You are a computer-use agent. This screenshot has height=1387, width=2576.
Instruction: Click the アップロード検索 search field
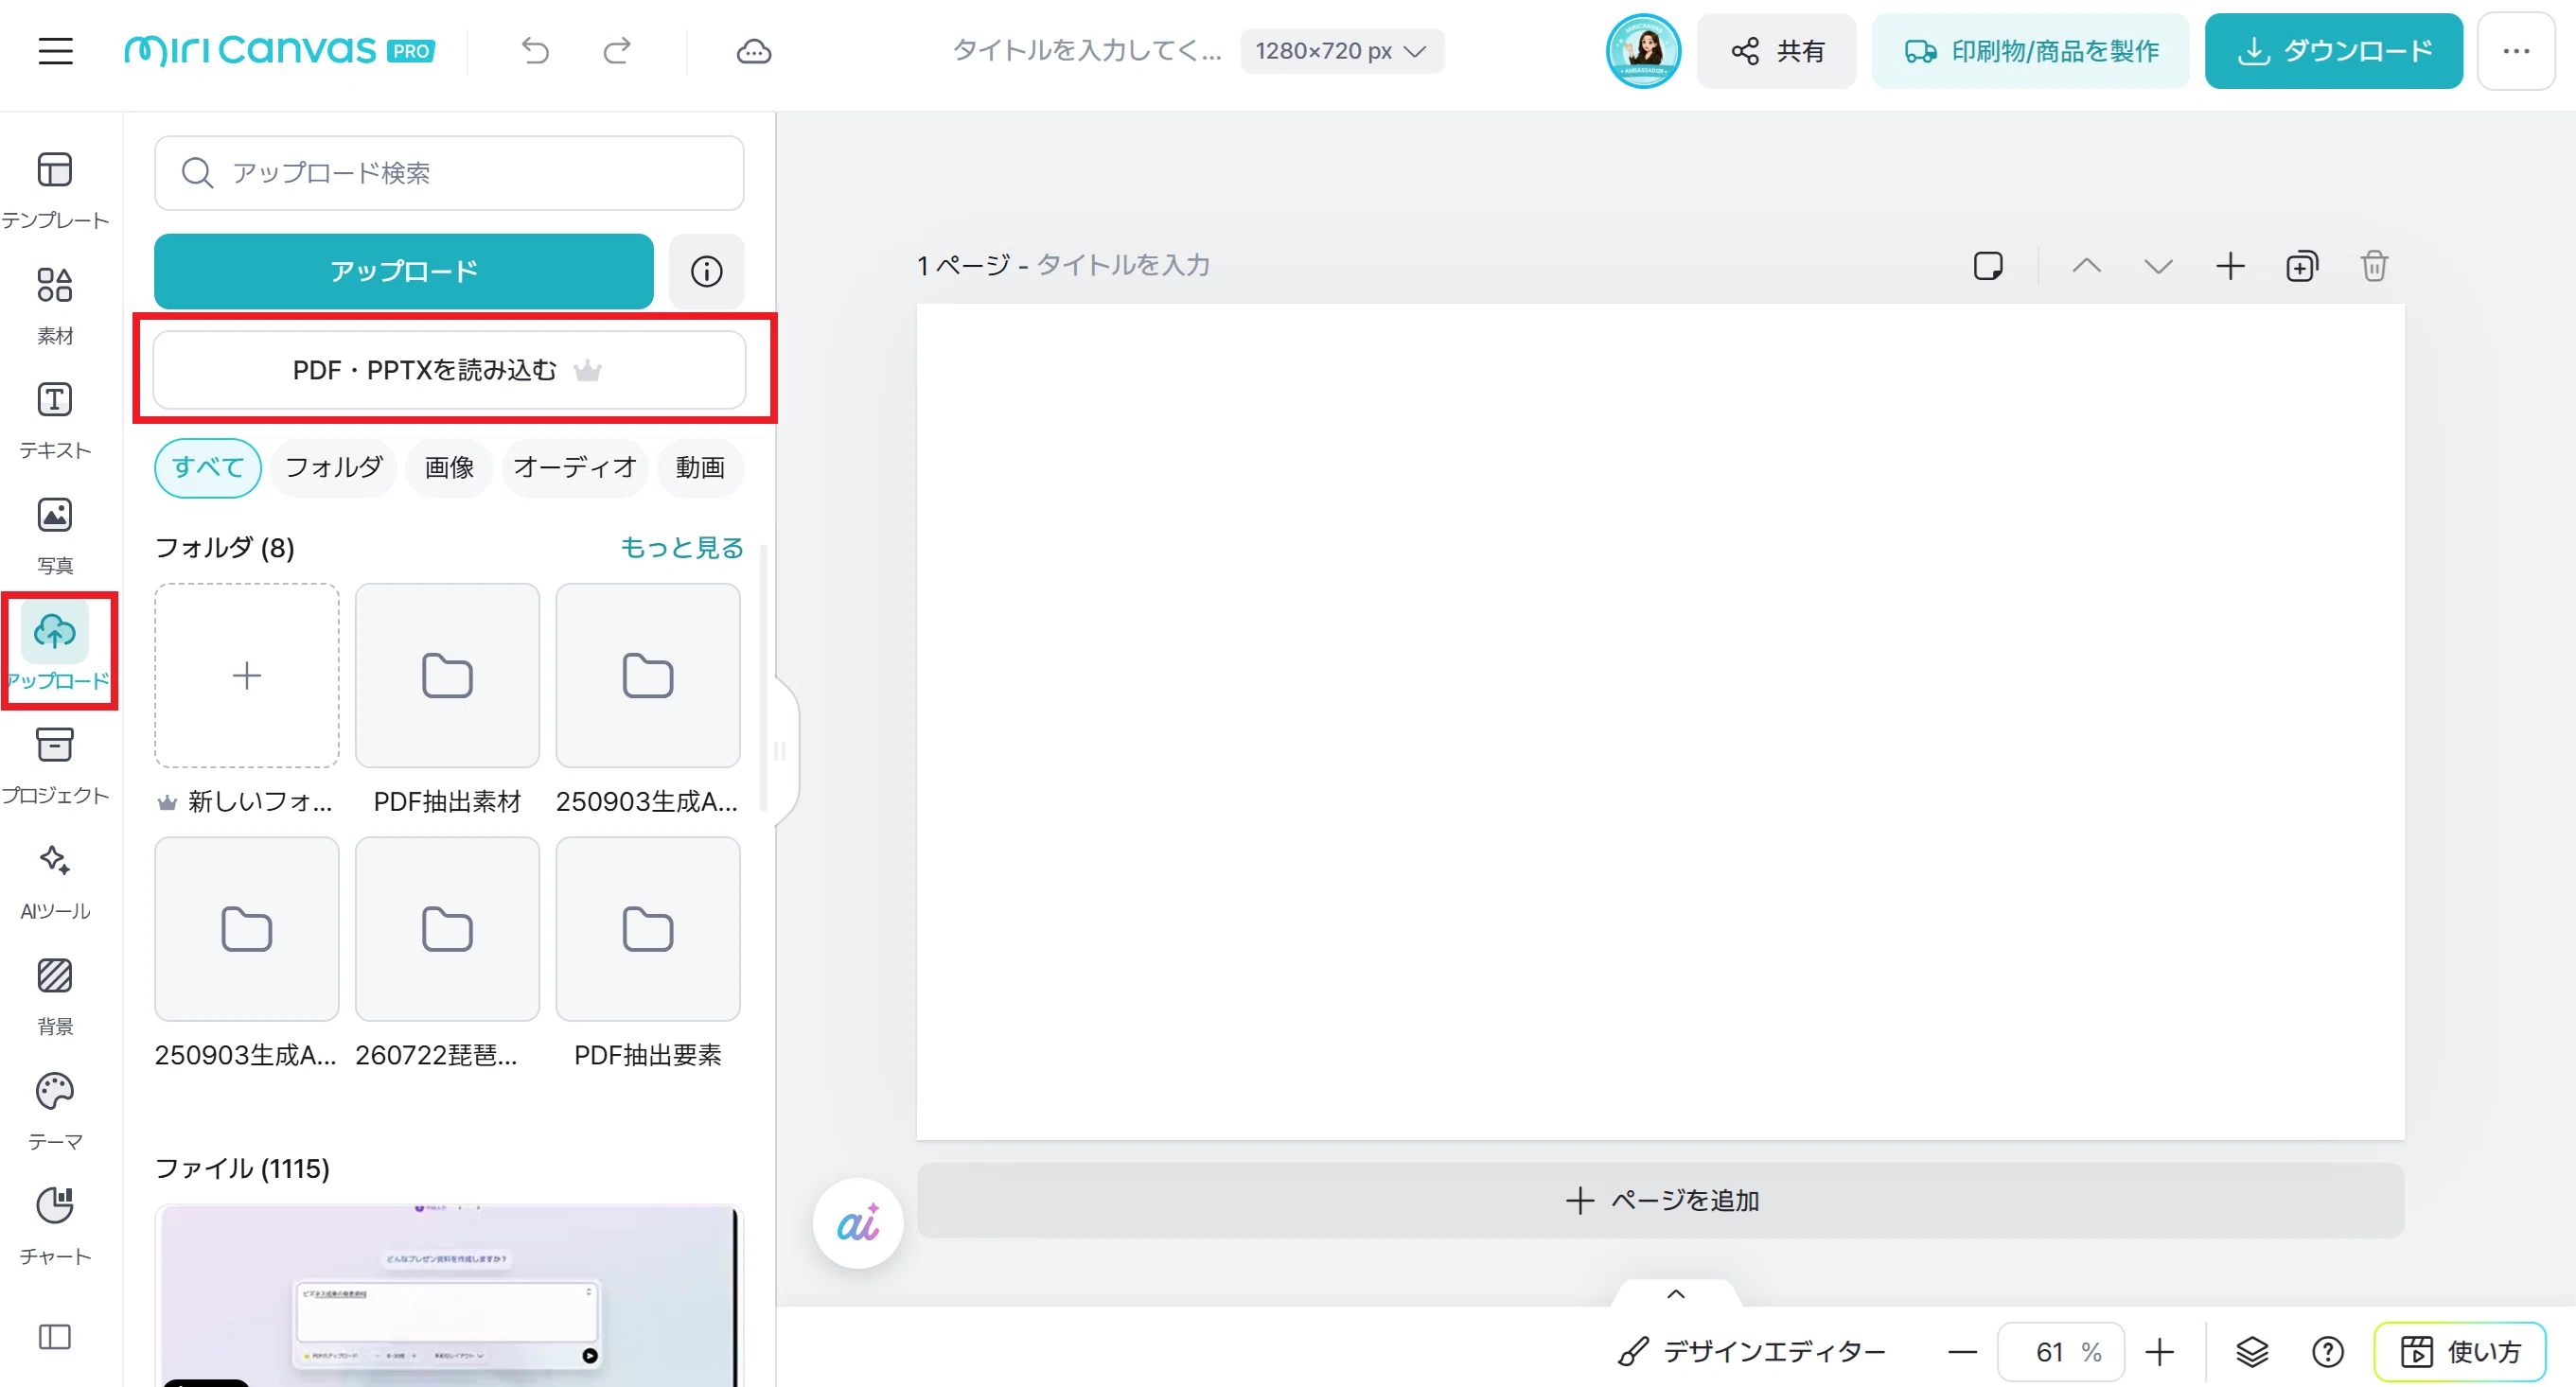(x=449, y=173)
